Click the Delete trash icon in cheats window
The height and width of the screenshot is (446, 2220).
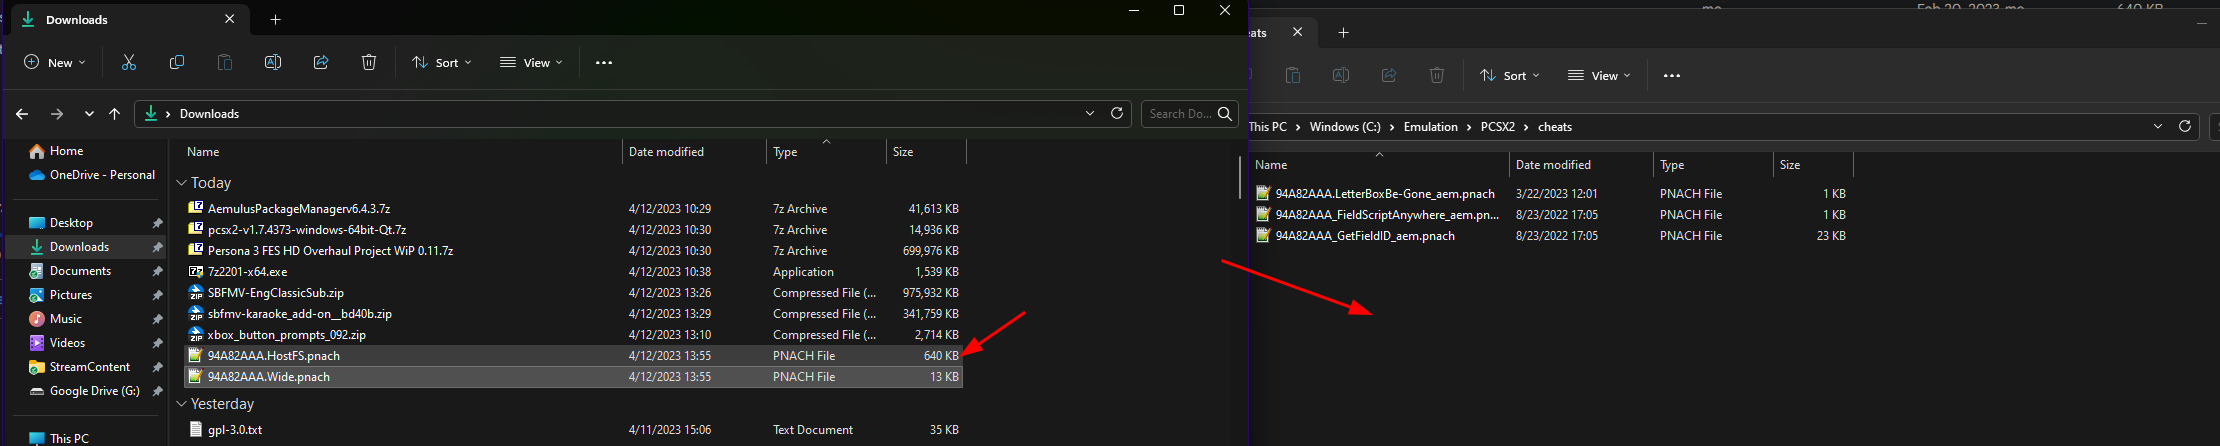pyautogui.click(x=1437, y=75)
